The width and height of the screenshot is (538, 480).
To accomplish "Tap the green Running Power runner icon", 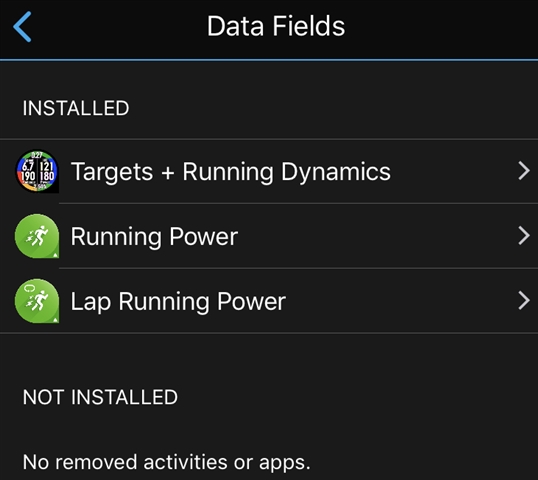I will (x=37, y=236).
